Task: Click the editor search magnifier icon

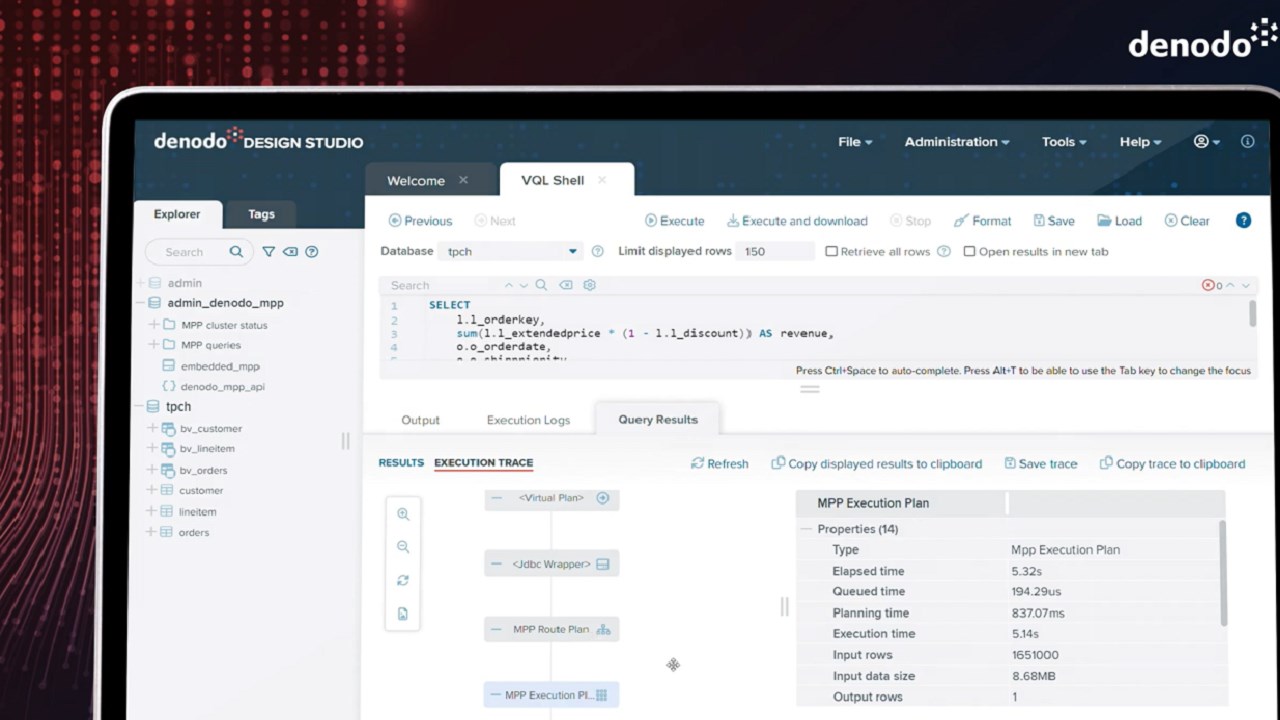Action: [x=541, y=285]
